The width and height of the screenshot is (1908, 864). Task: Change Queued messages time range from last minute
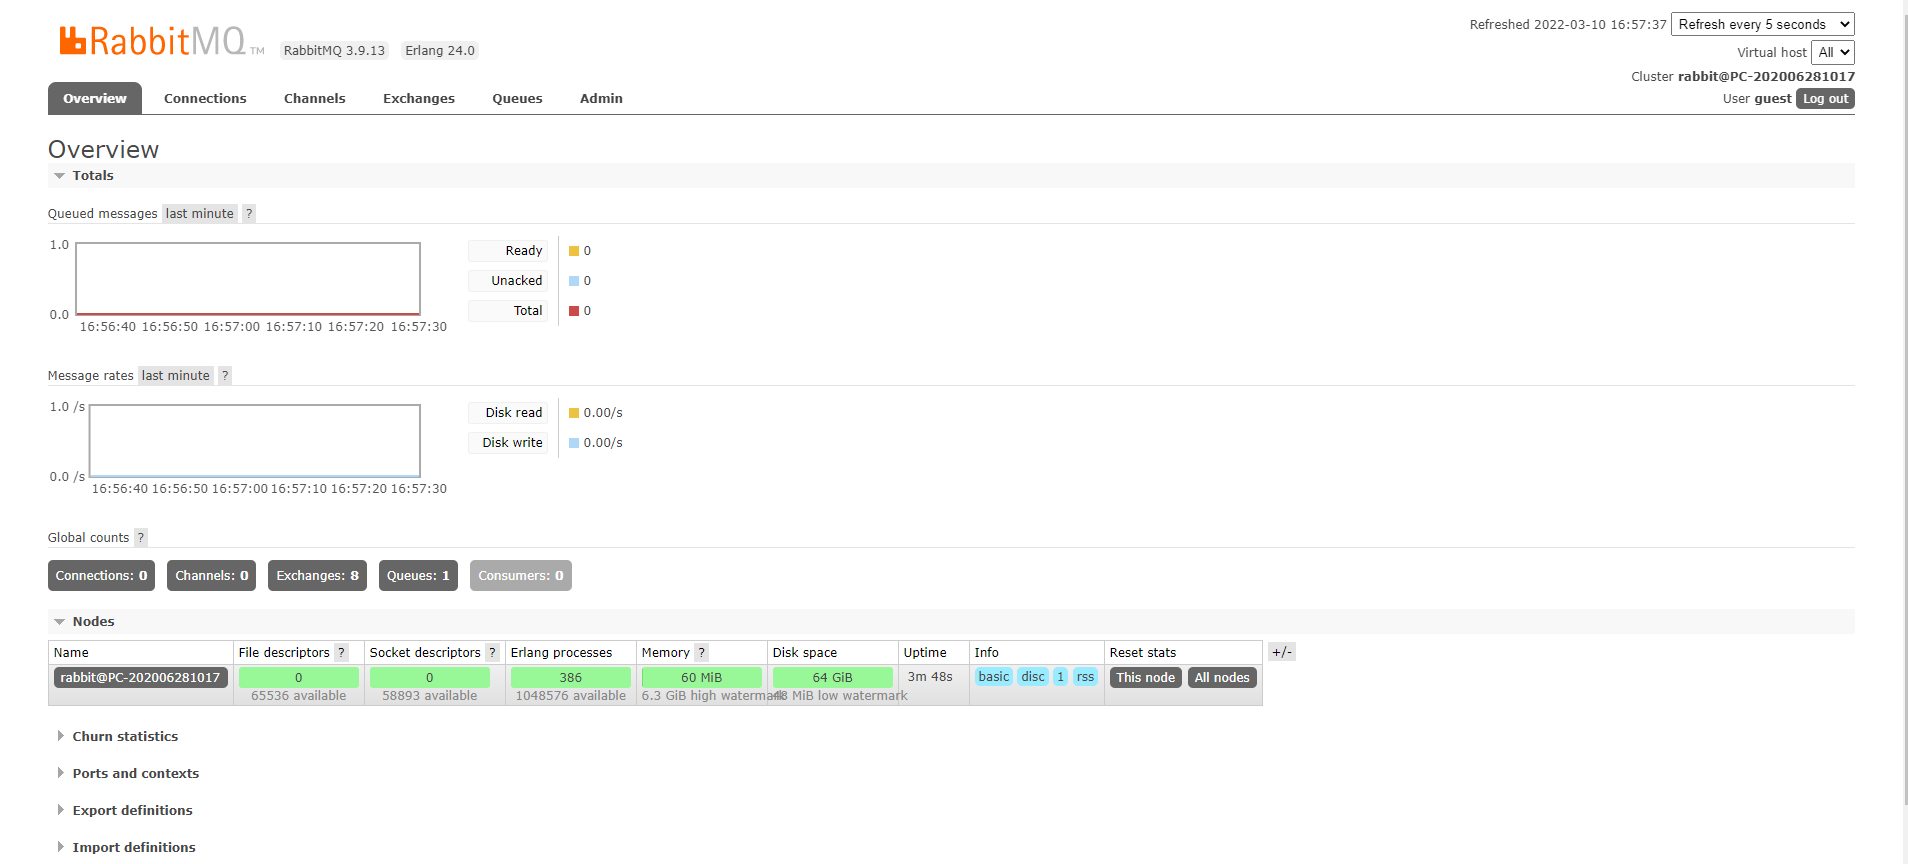click(x=200, y=213)
